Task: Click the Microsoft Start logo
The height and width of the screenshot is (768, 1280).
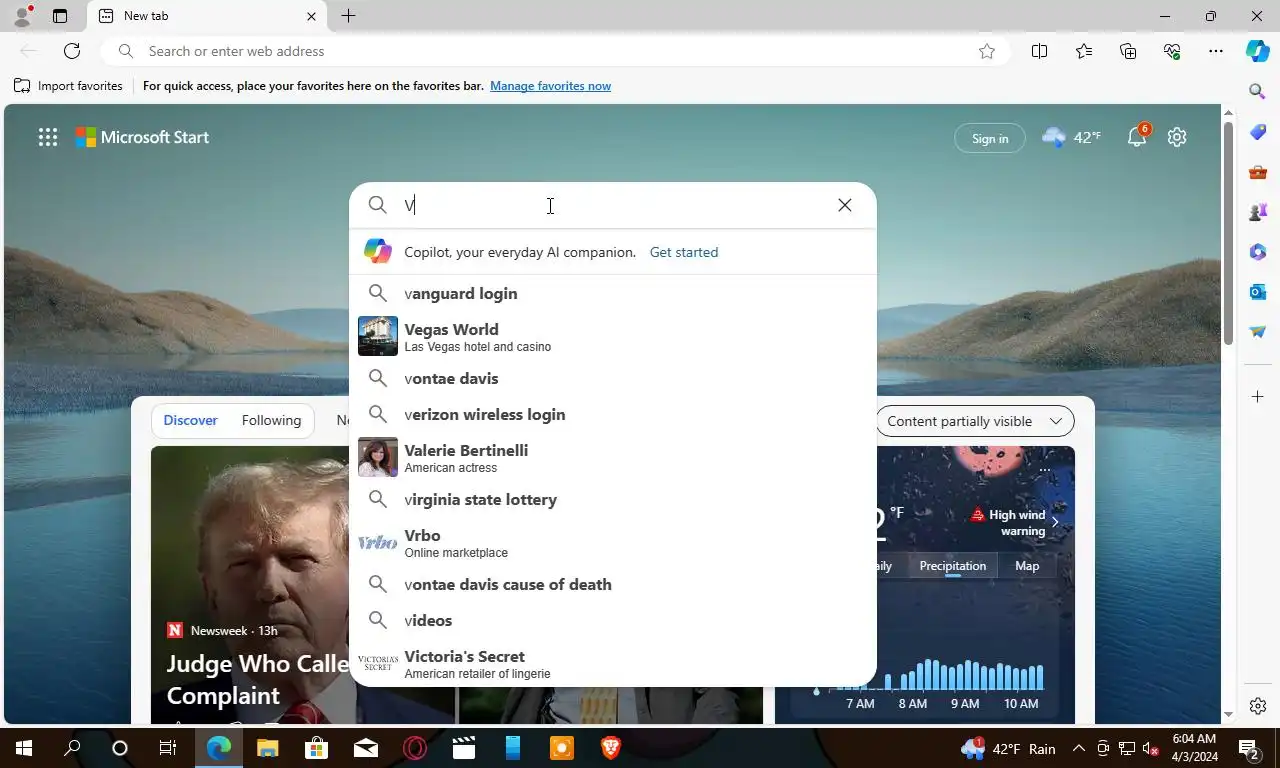Action: [x=142, y=137]
